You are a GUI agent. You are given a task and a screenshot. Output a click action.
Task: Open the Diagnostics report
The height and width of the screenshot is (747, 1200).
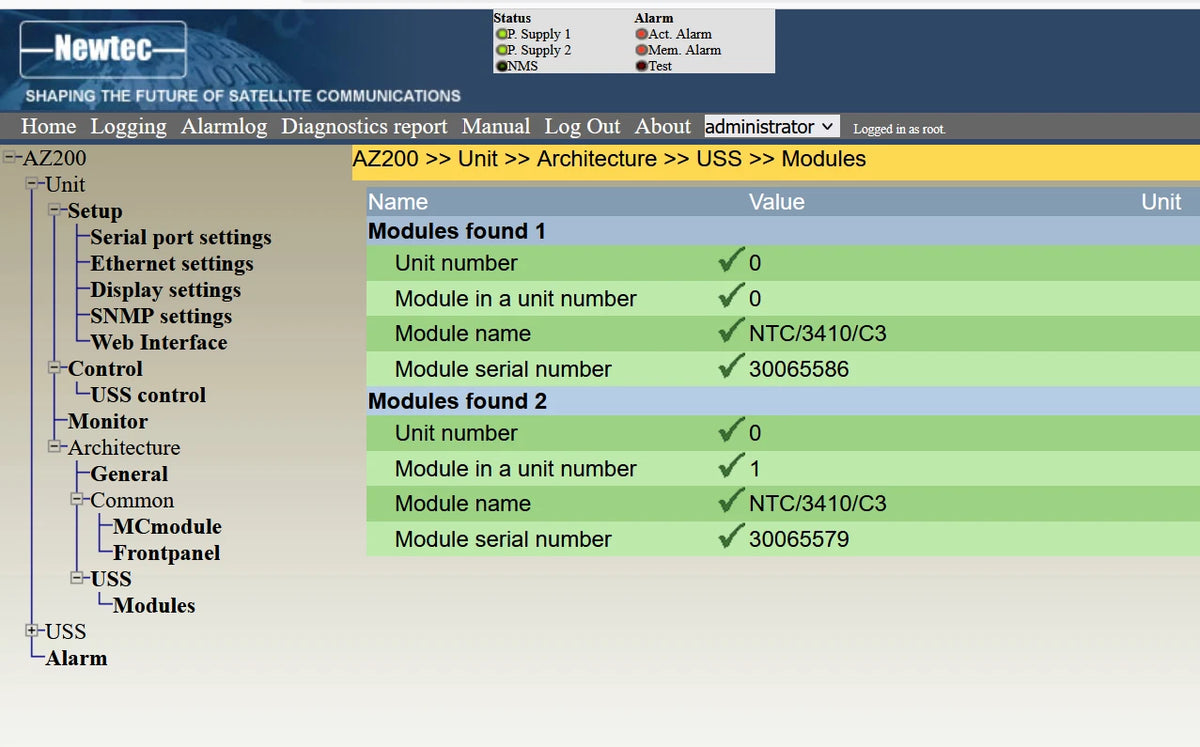point(364,127)
